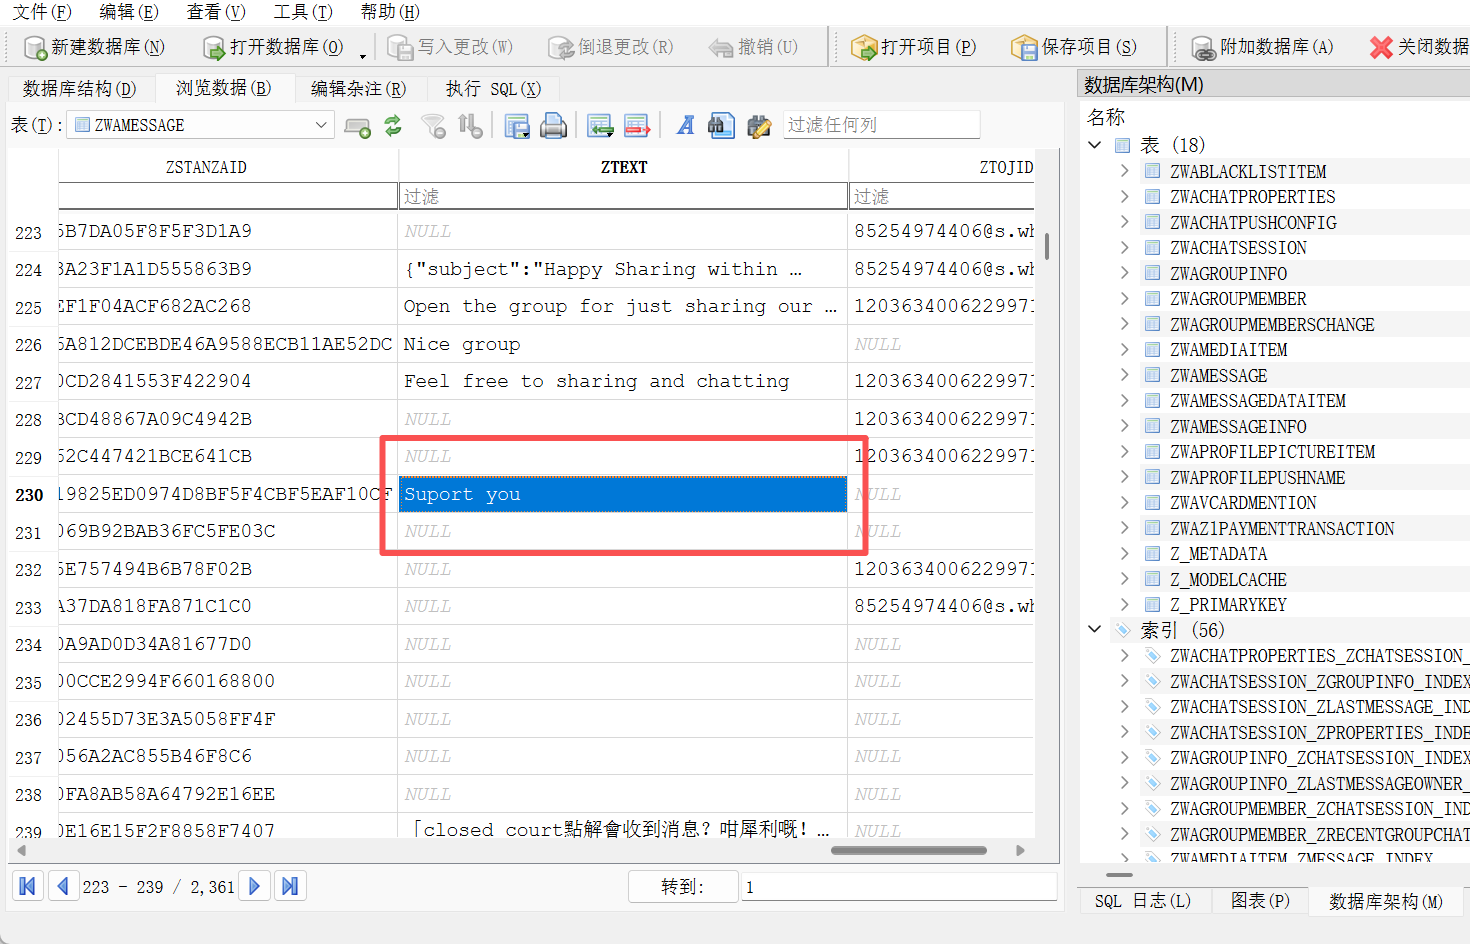This screenshot has height=944, width=1470.
Task: Click the New Database (新建数据库) toolbar button
Action: 94,47
